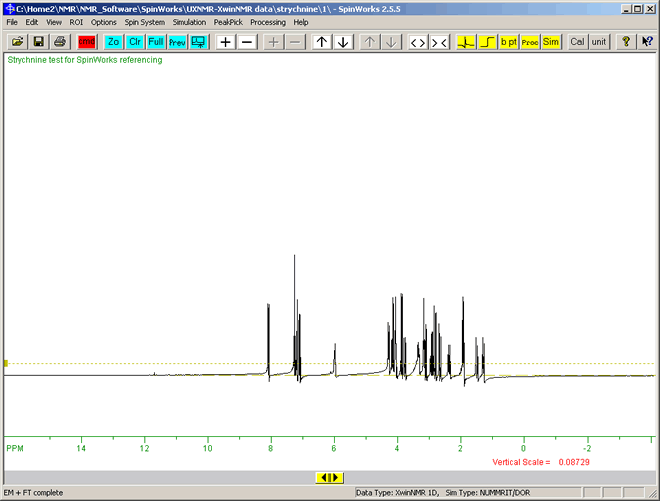The height and width of the screenshot is (501, 660).
Task: Click the cyan Zo zoom button
Action: [114, 42]
